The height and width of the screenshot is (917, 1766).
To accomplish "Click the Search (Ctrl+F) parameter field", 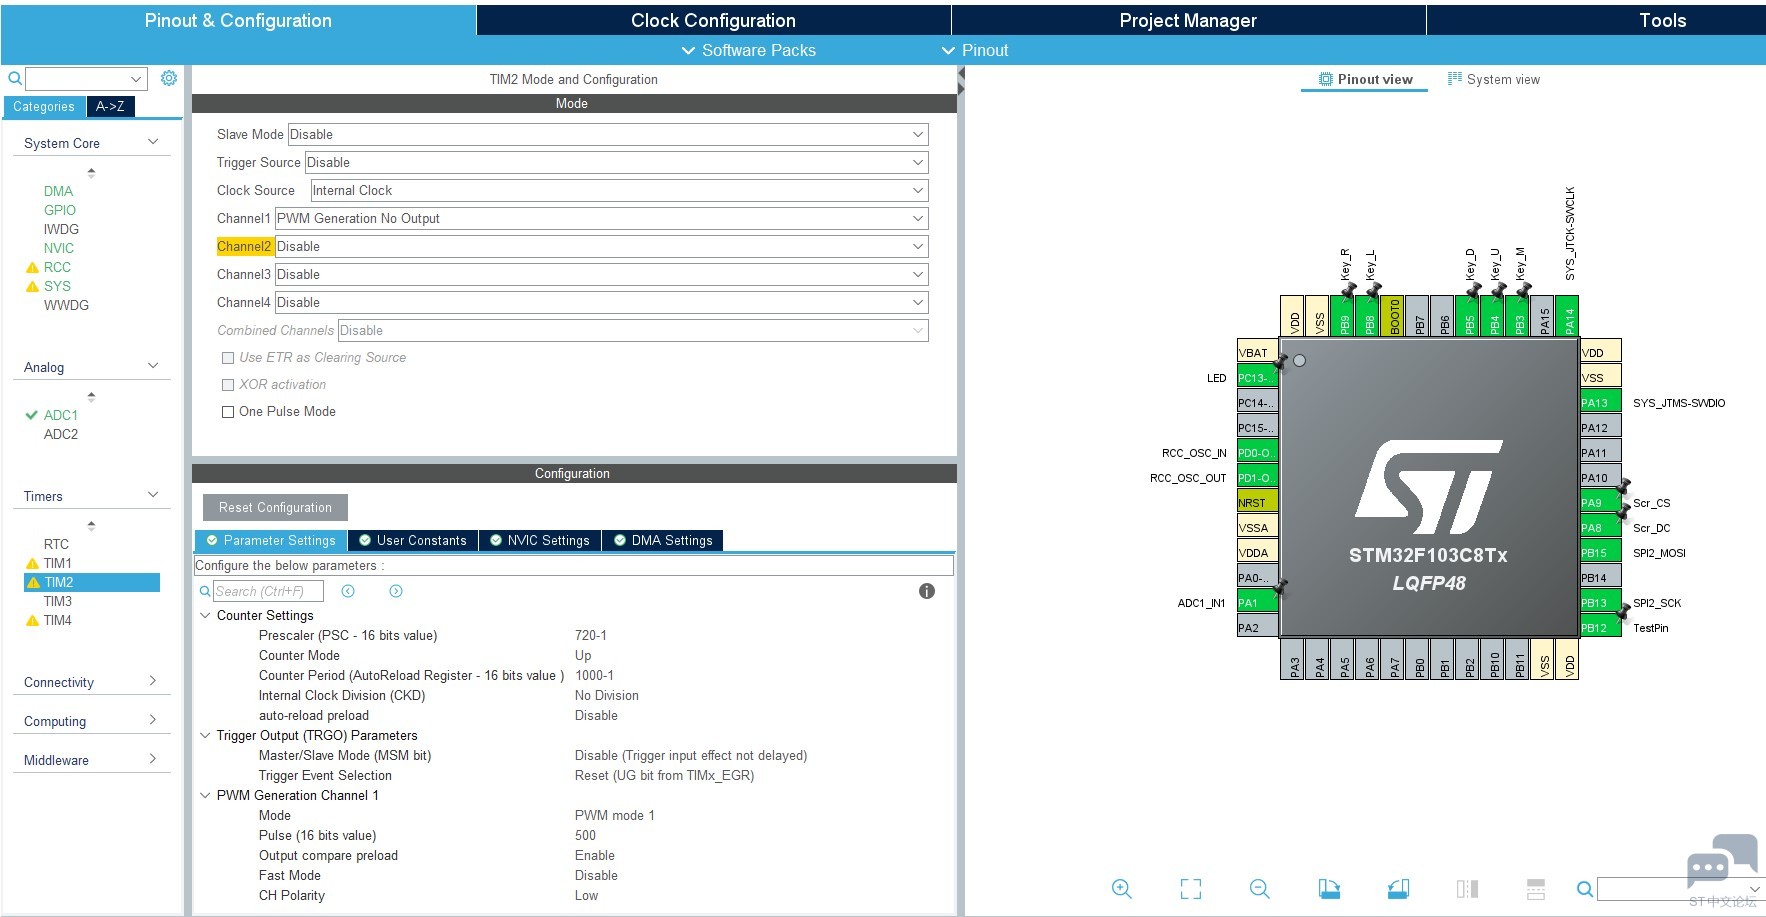I will pyautogui.click(x=269, y=591).
